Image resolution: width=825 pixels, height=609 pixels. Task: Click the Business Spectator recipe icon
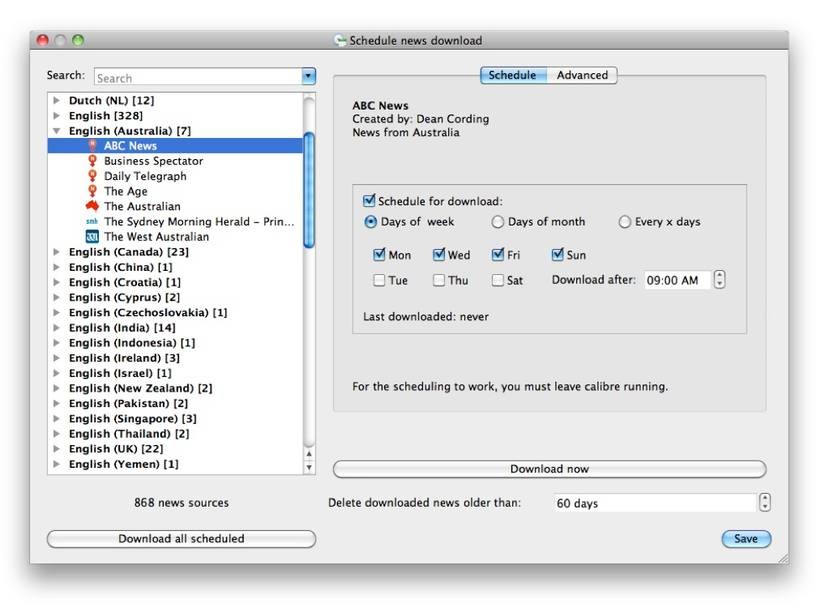coord(93,161)
